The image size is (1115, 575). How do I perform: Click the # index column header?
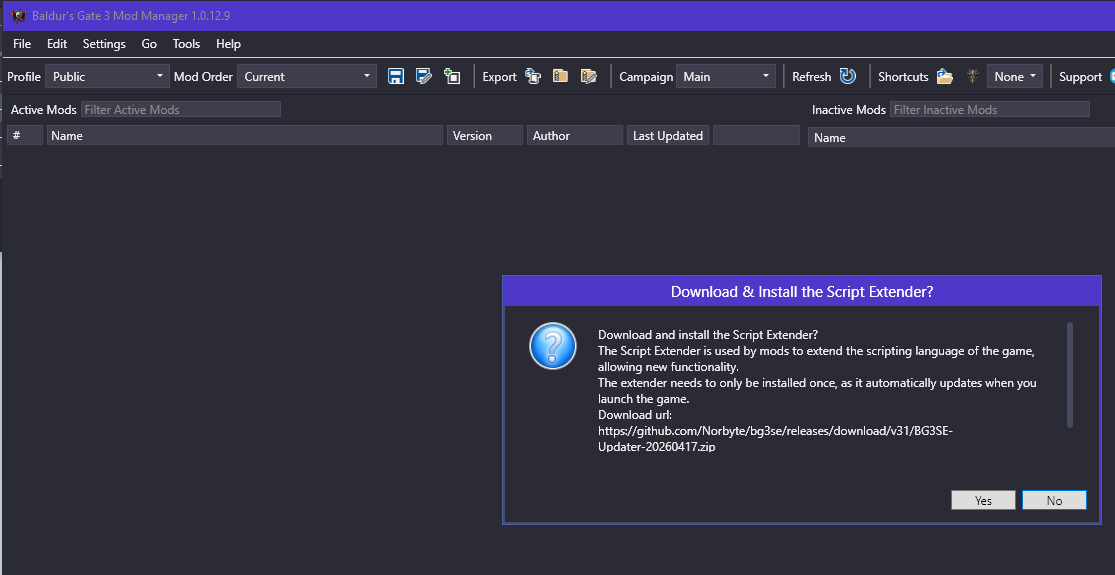point(25,135)
